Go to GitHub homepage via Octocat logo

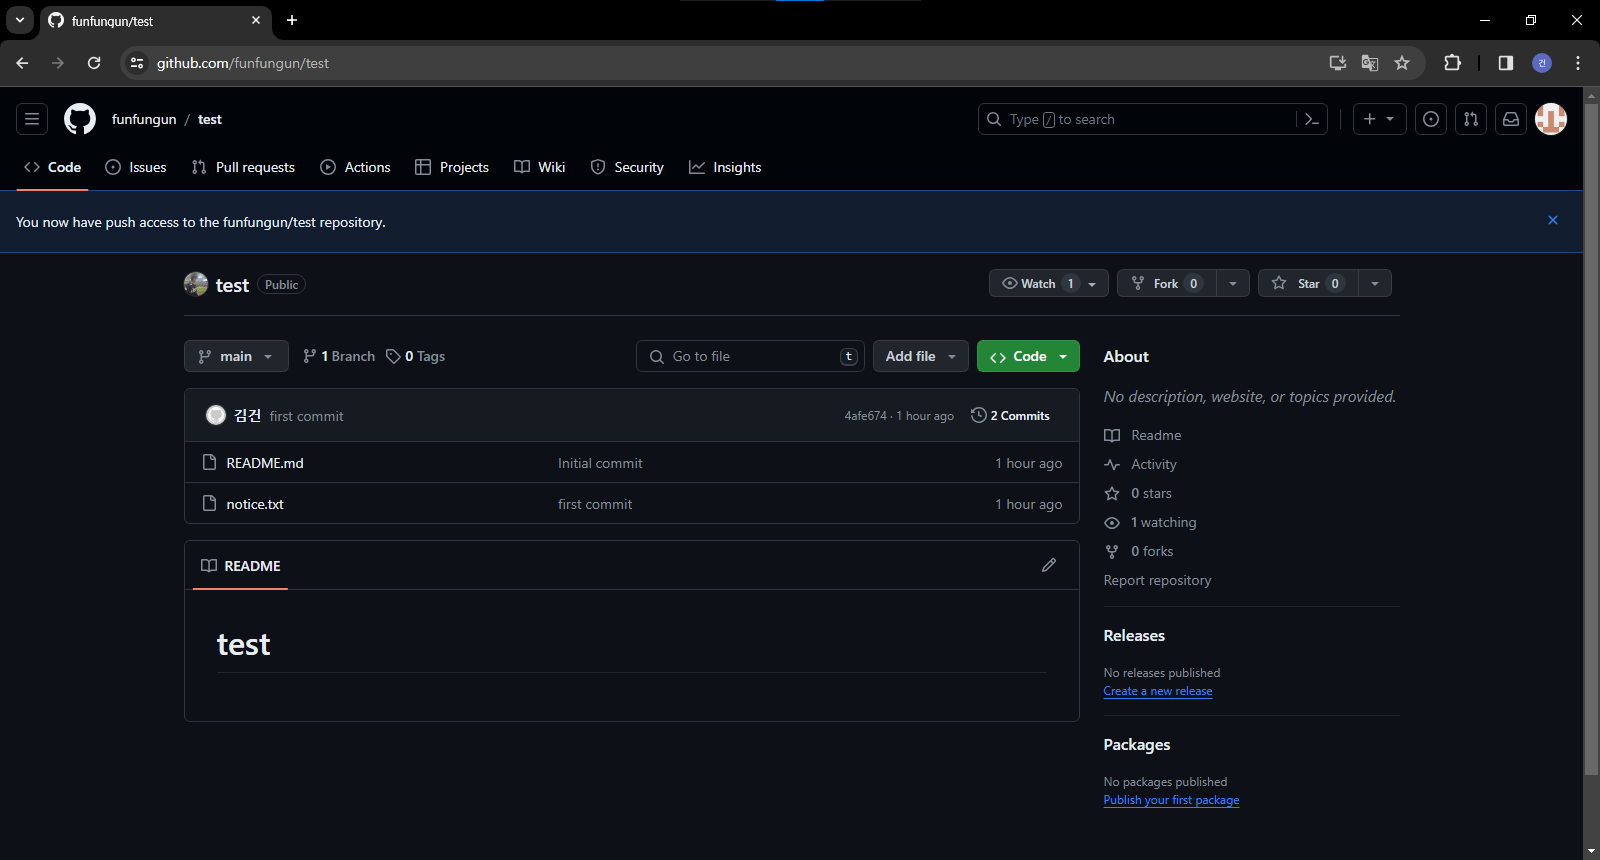point(80,119)
